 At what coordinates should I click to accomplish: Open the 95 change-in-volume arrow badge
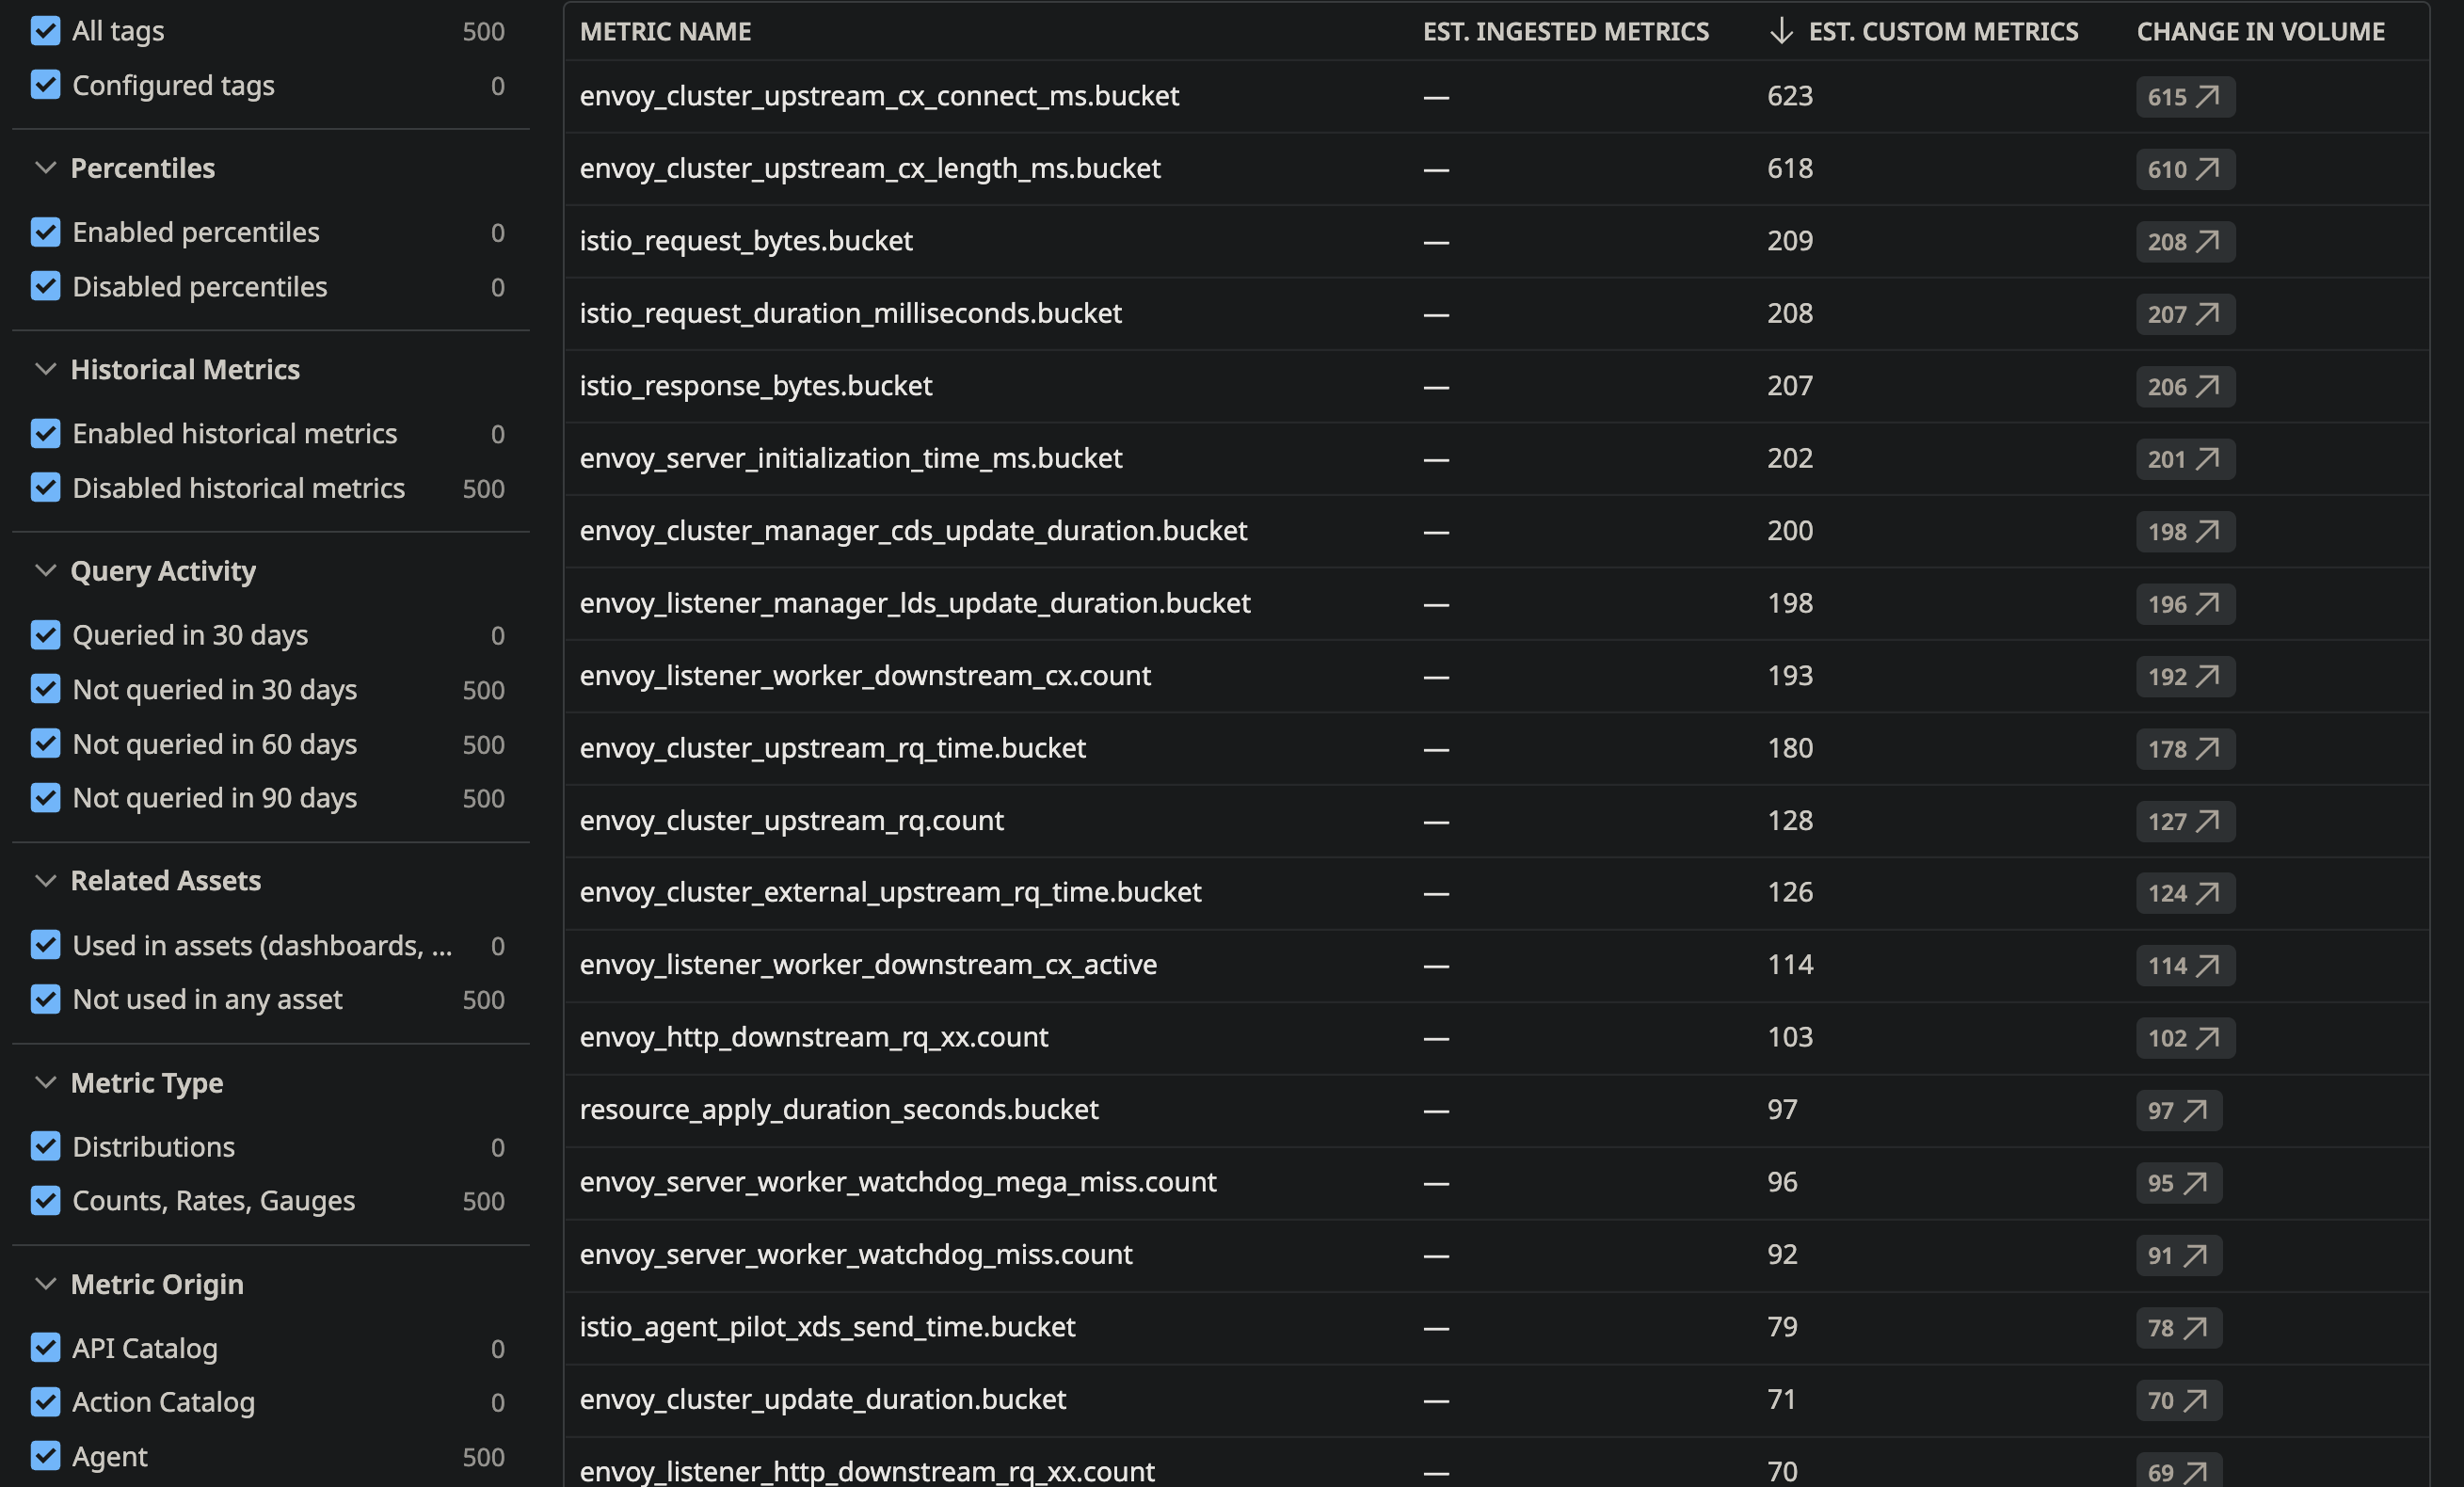(2179, 1183)
